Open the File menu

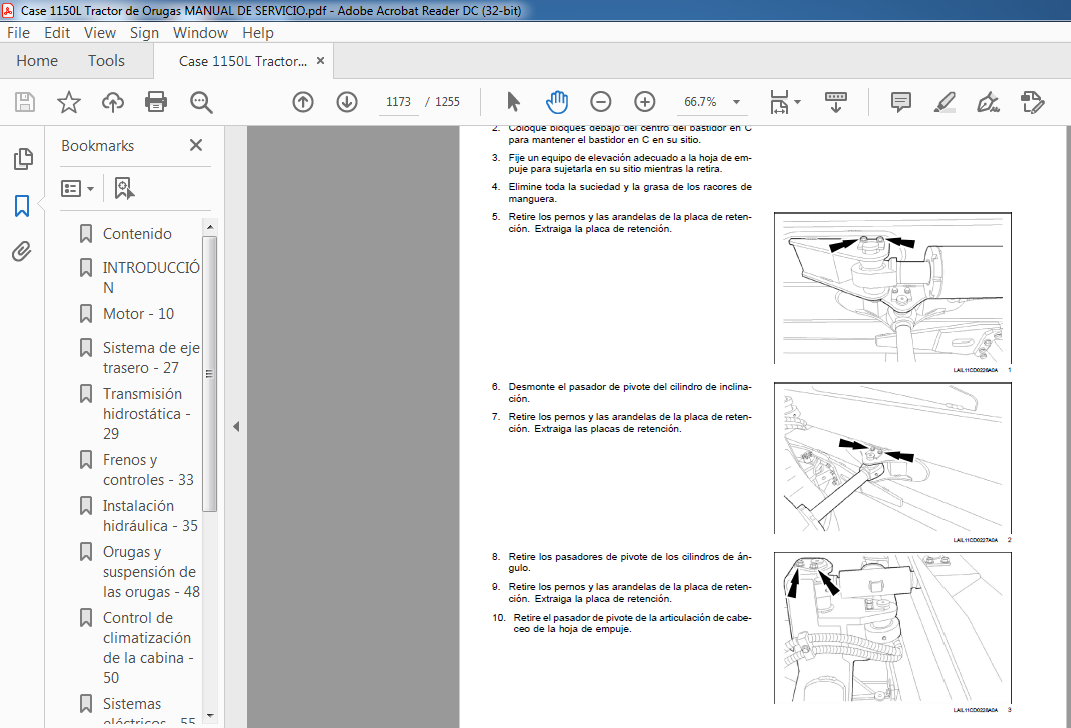coord(18,33)
